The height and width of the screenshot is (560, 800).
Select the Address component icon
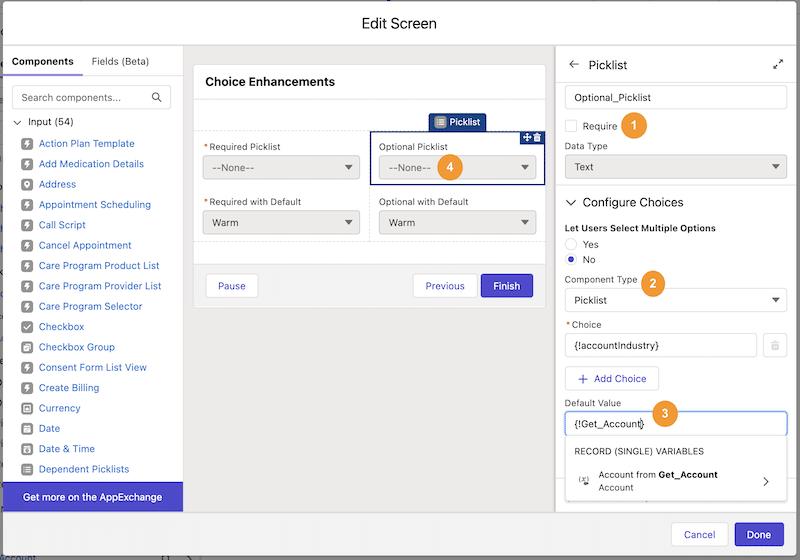pyautogui.click(x=27, y=184)
